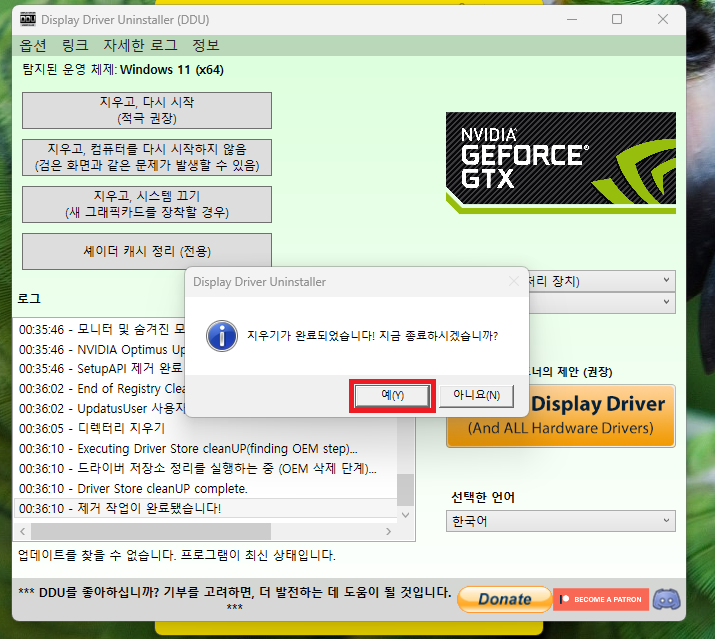Viewport: 715px width, 639px height.
Task: Click the 로그 section label
Action: [29, 298]
